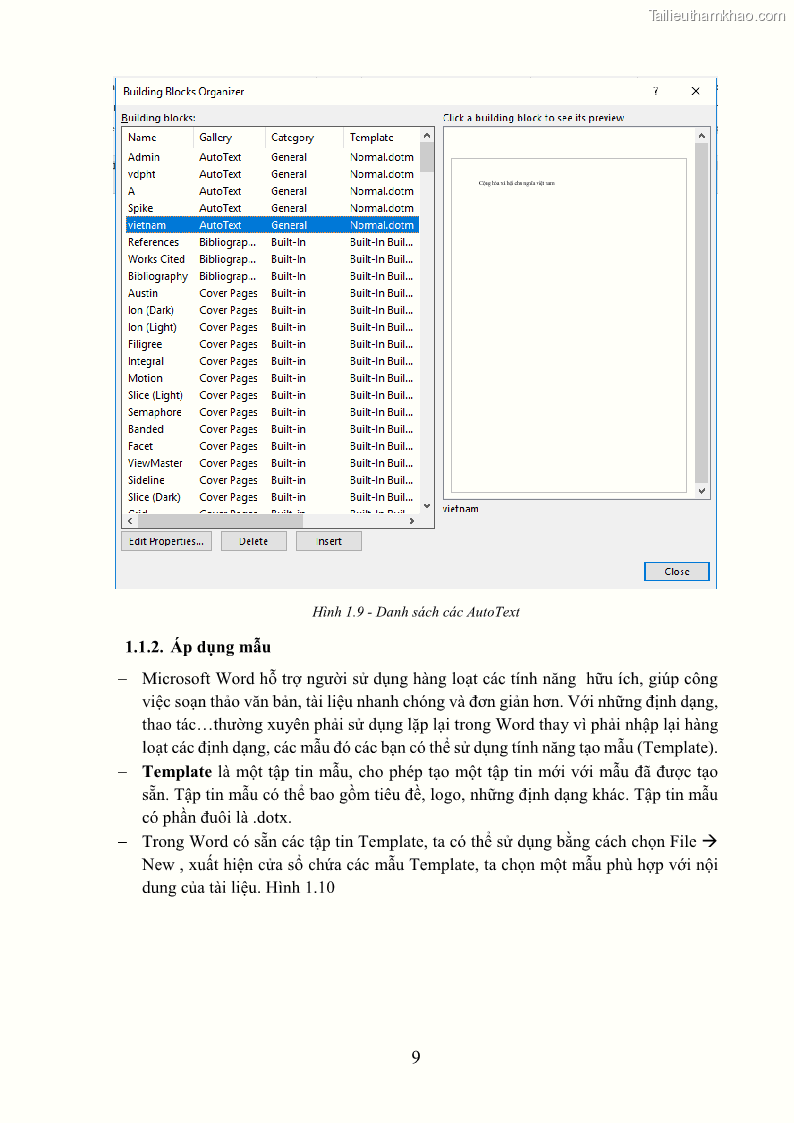Click the right arrow of the horizontal scrollbar

point(412,521)
